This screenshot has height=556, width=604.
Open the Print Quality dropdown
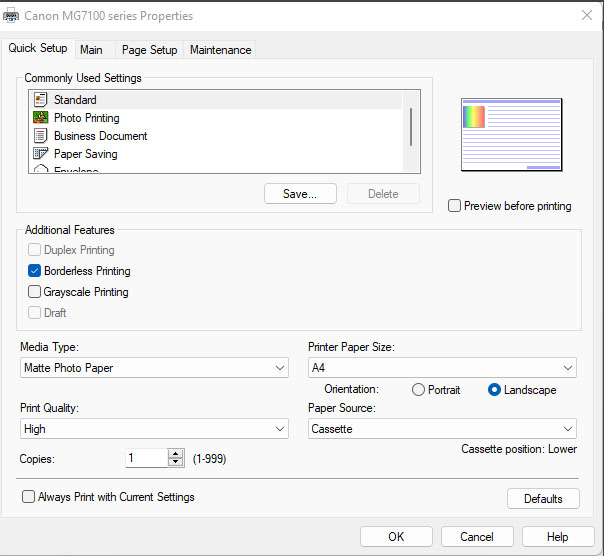[x=155, y=429]
